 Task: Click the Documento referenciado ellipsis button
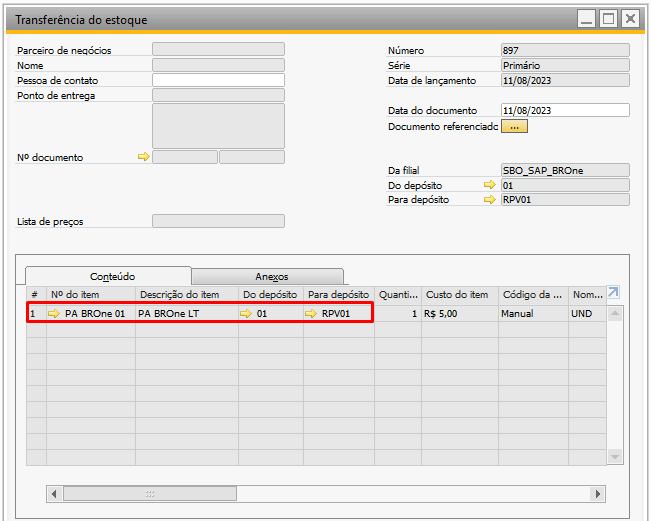tap(515, 127)
